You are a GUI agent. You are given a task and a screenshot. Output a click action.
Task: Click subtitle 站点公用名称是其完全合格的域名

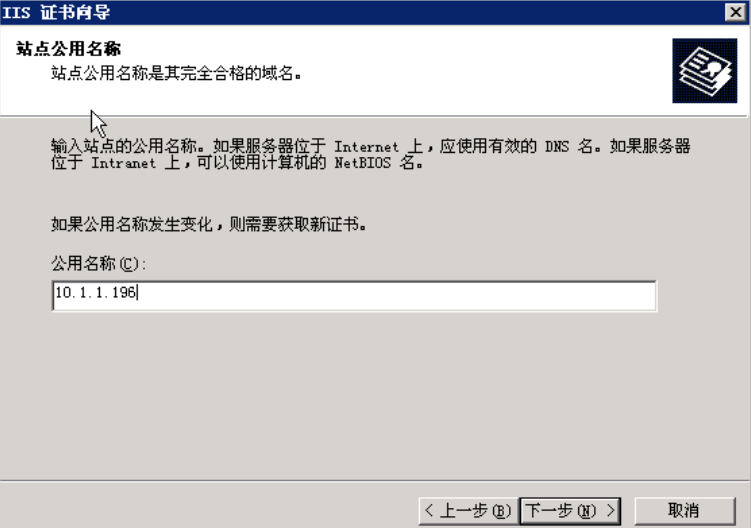click(176, 73)
